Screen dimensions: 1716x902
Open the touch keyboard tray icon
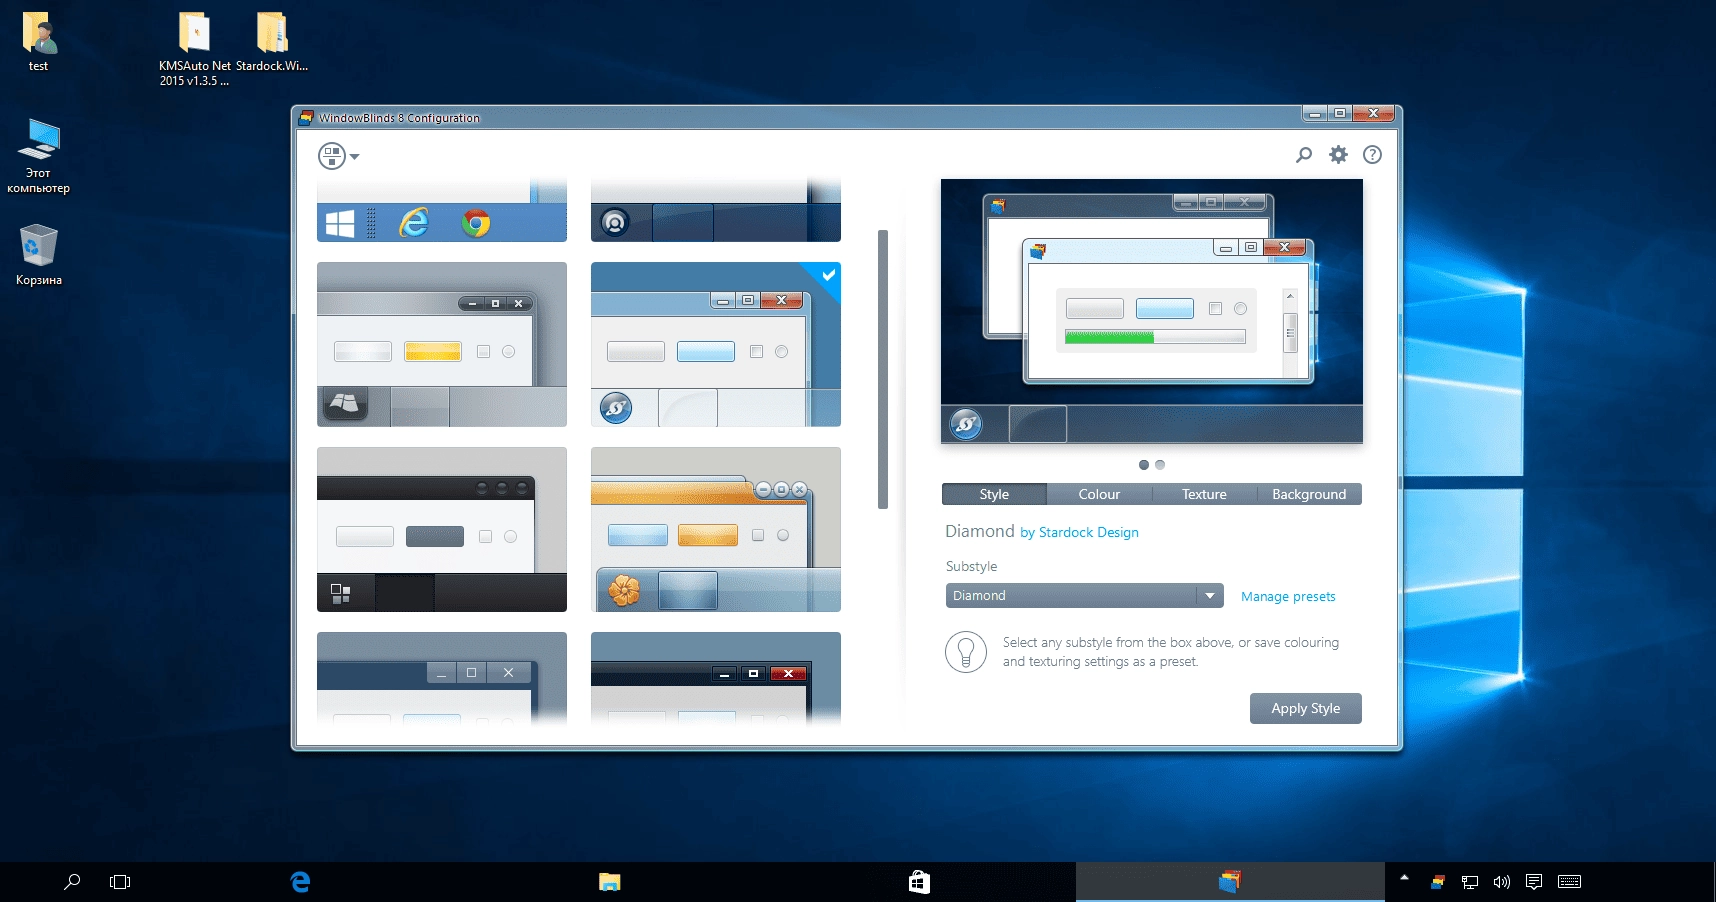click(1570, 882)
